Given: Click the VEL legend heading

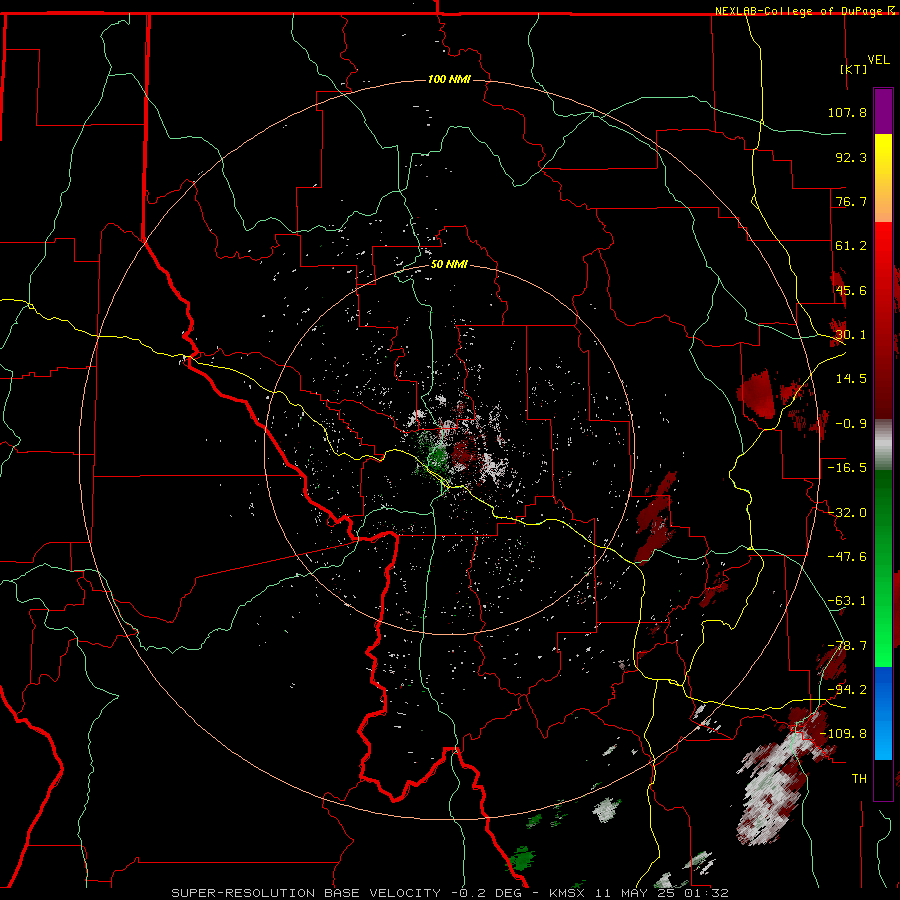Looking at the screenshot, I should (879, 60).
